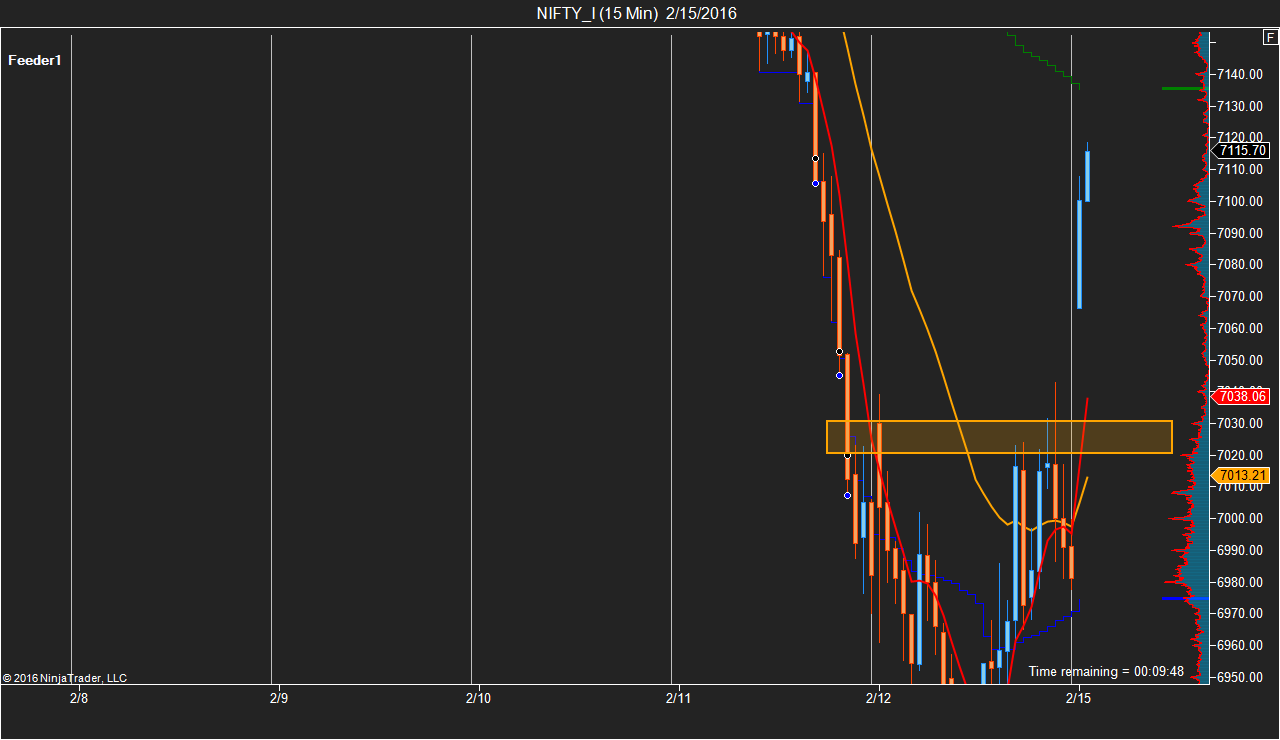
Task: Click the Feeder1 label
Action: click(x=35, y=60)
